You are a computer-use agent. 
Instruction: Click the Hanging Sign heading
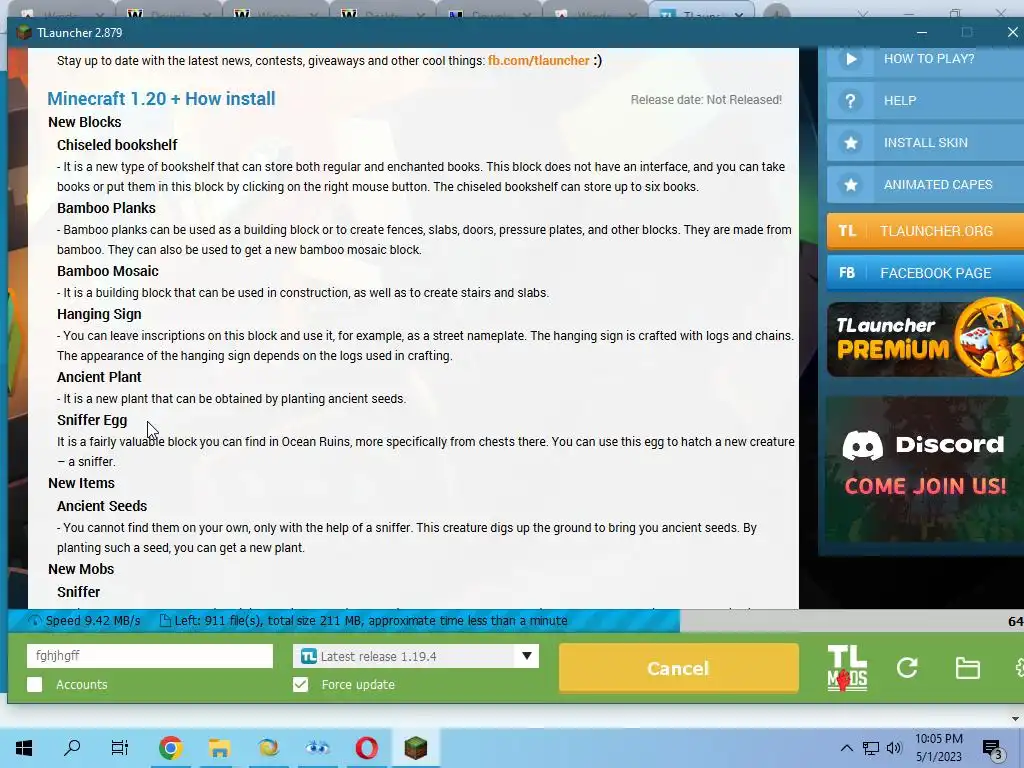[99, 314]
